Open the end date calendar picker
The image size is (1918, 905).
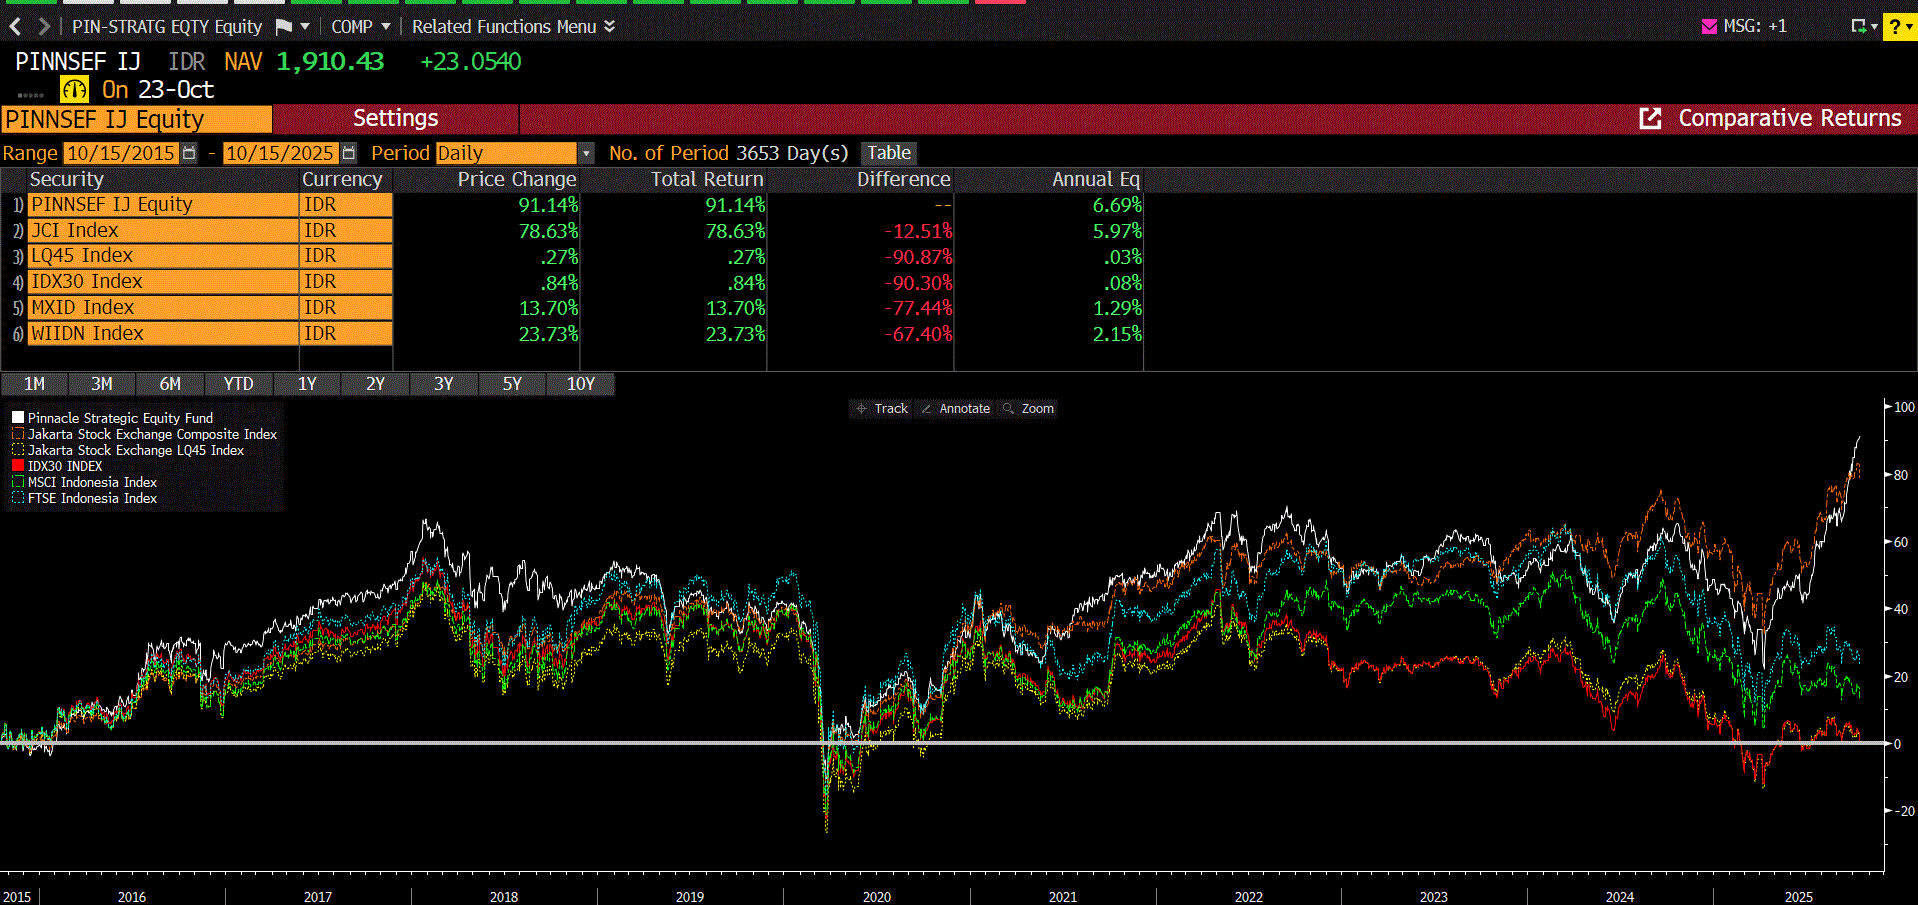[x=348, y=153]
